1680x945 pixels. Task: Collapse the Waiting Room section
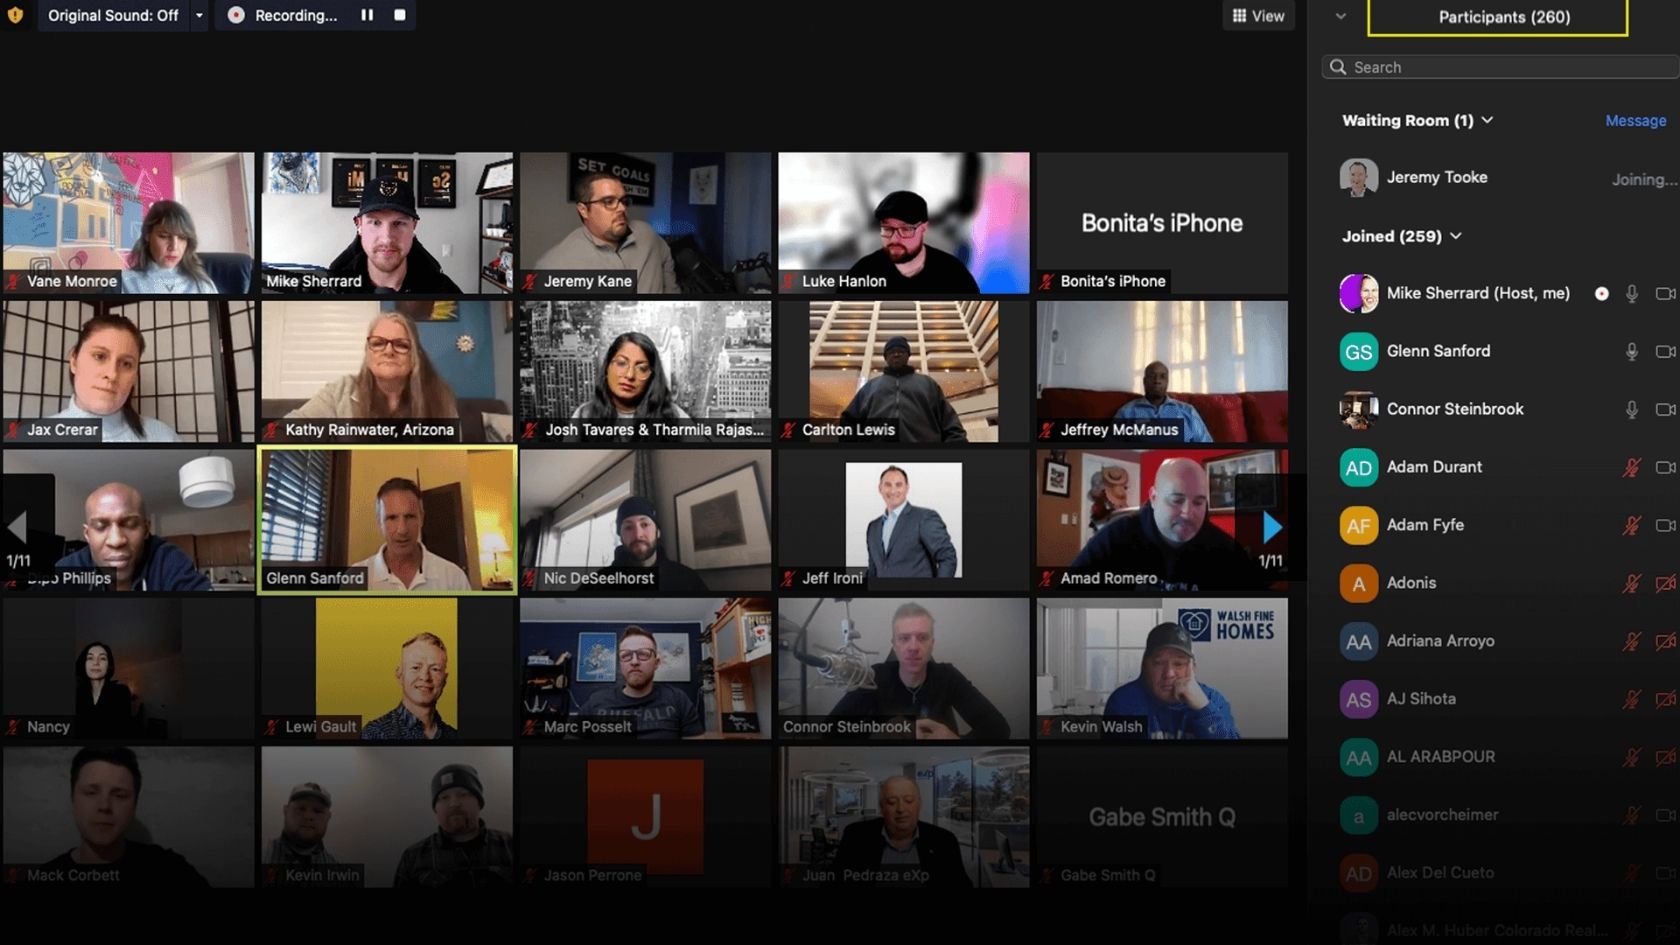click(1489, 120)
